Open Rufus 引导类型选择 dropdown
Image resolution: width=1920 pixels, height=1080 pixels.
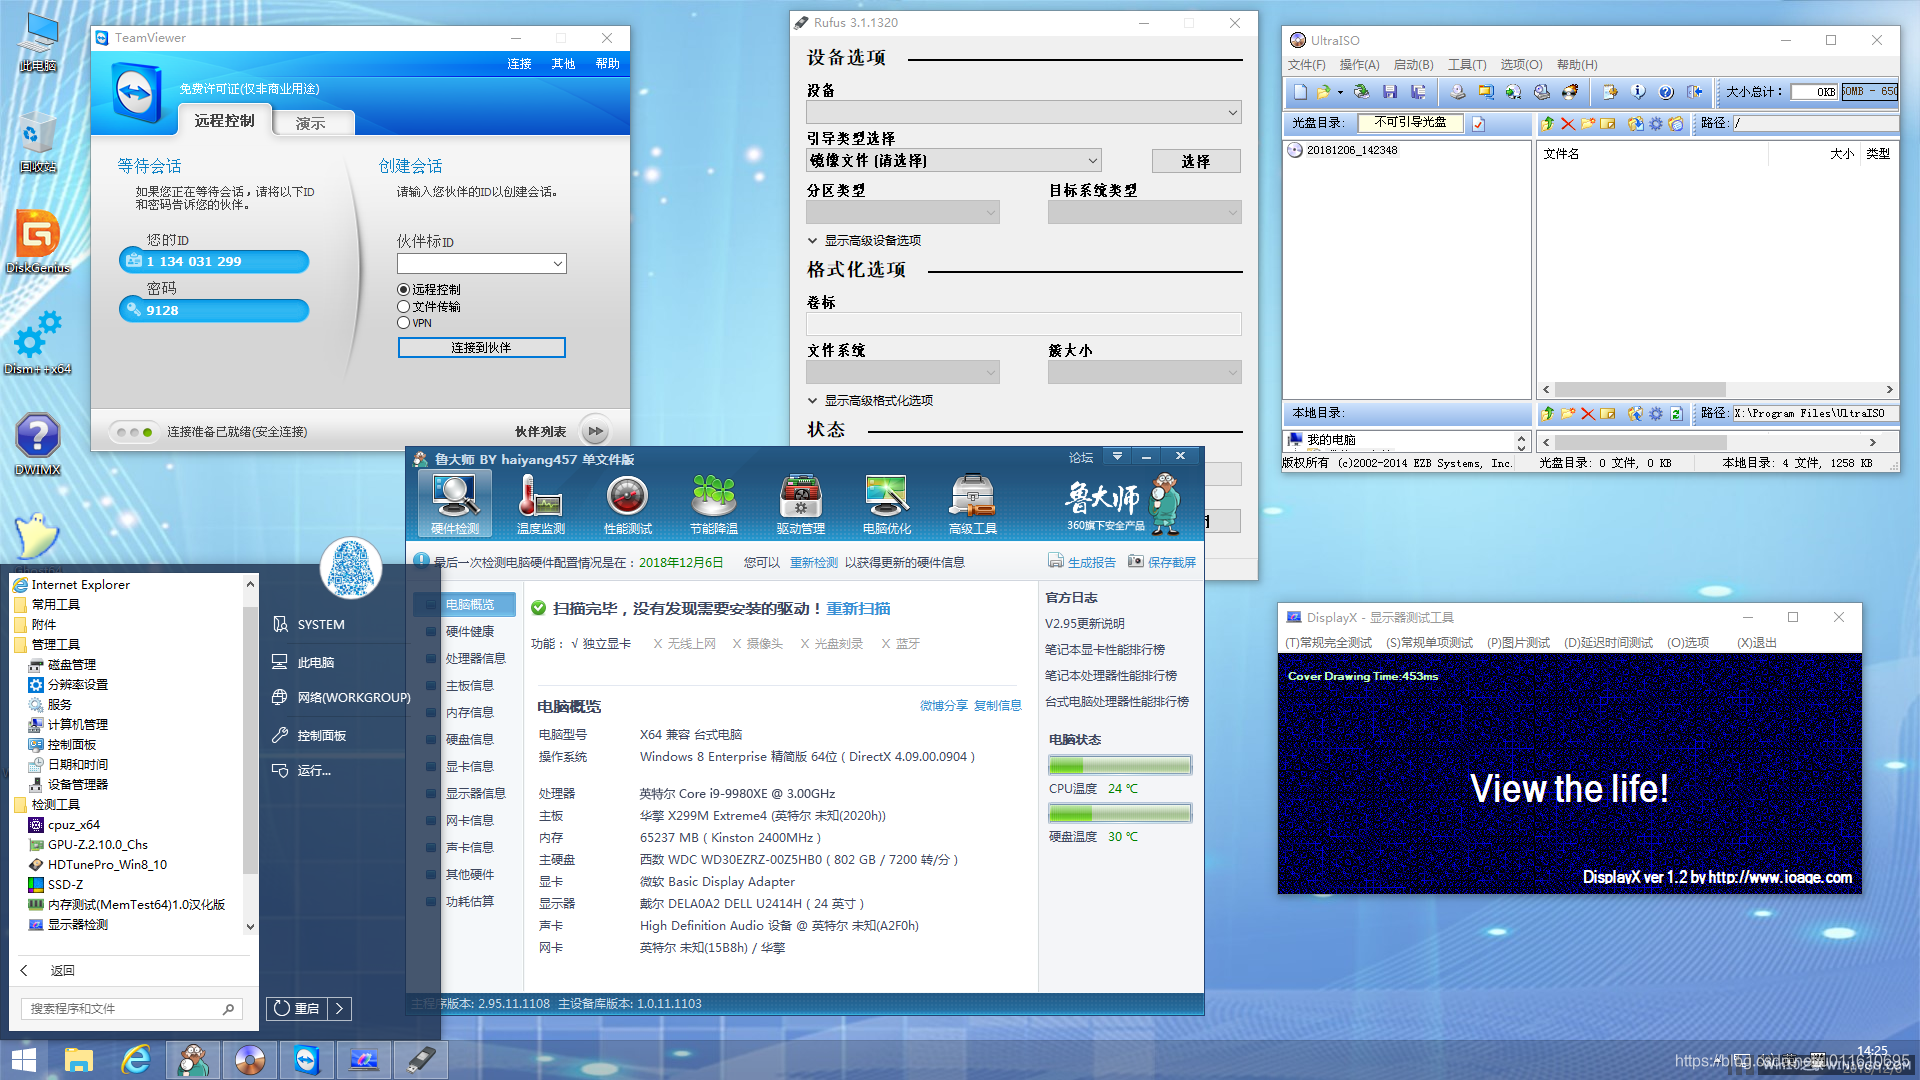[x=954, y=161]
